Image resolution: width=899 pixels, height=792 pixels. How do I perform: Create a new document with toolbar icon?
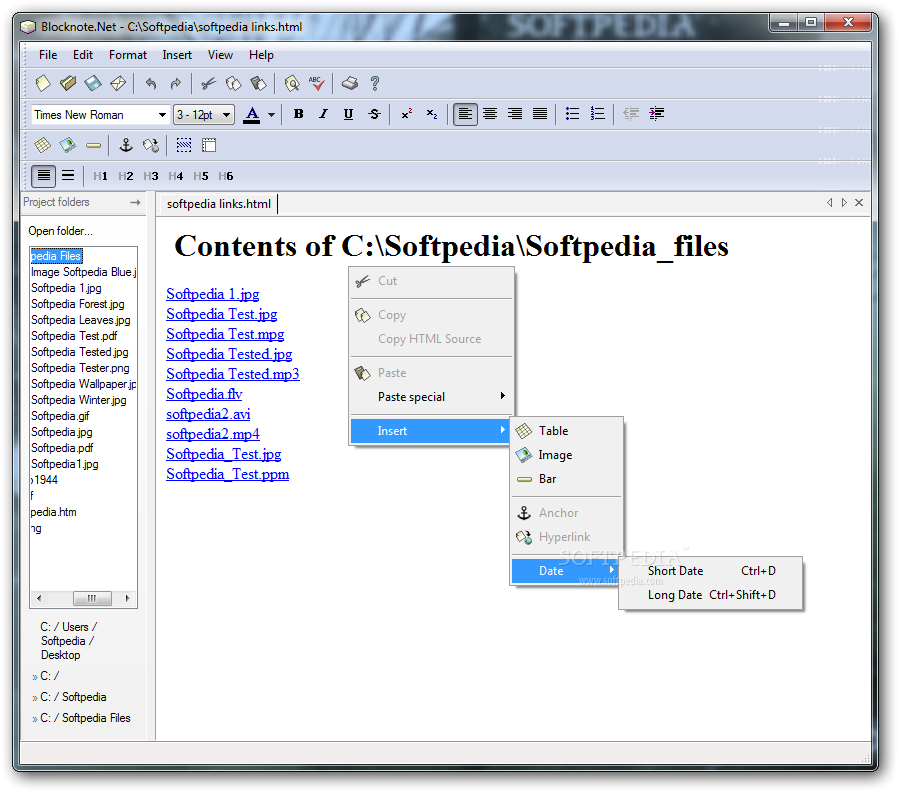43,84
